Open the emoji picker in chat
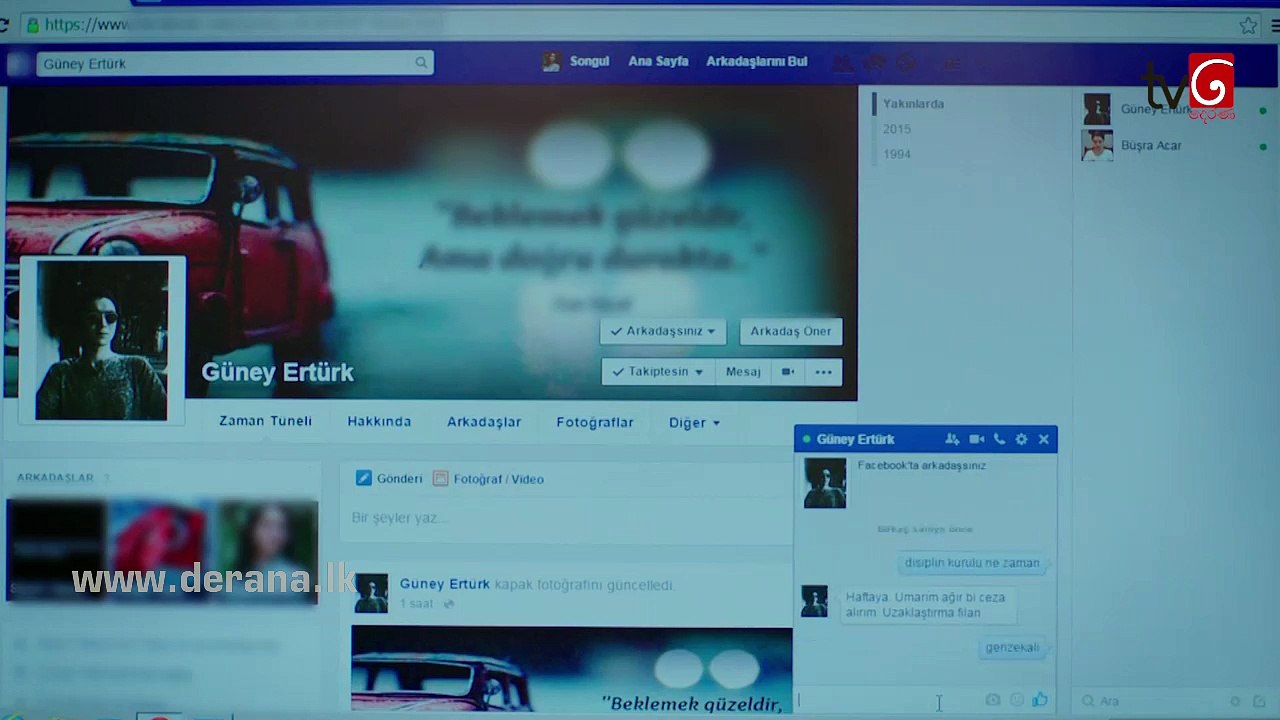Image resolution: width=1280 pixels, height=720 pixels. [x=1017, y=701]
